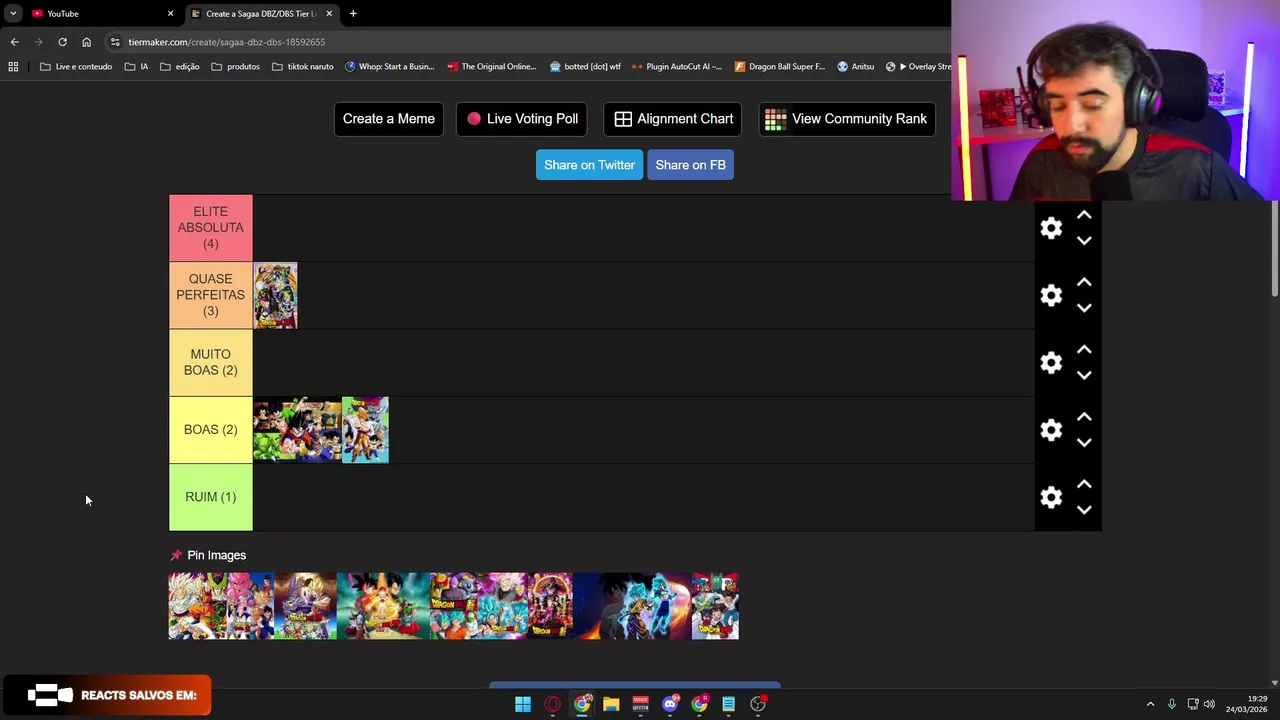1280x720 pixels.
Task: Select the narrow blue poster in BOAS row
Action: 365,430
